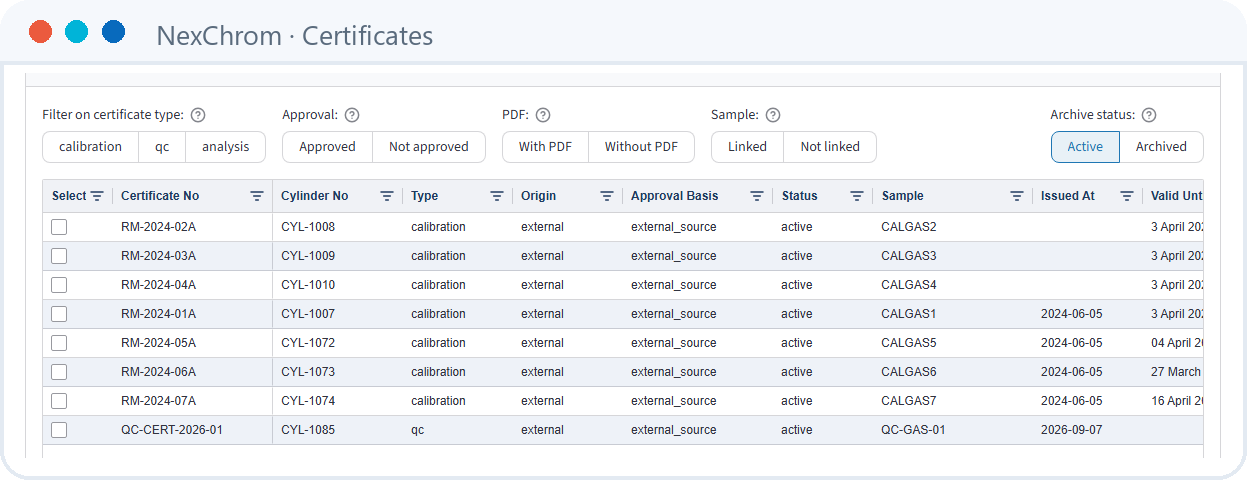Click the red window control dot
Image resolution: width=1247 pixels, height=480 pixels.
40,32
